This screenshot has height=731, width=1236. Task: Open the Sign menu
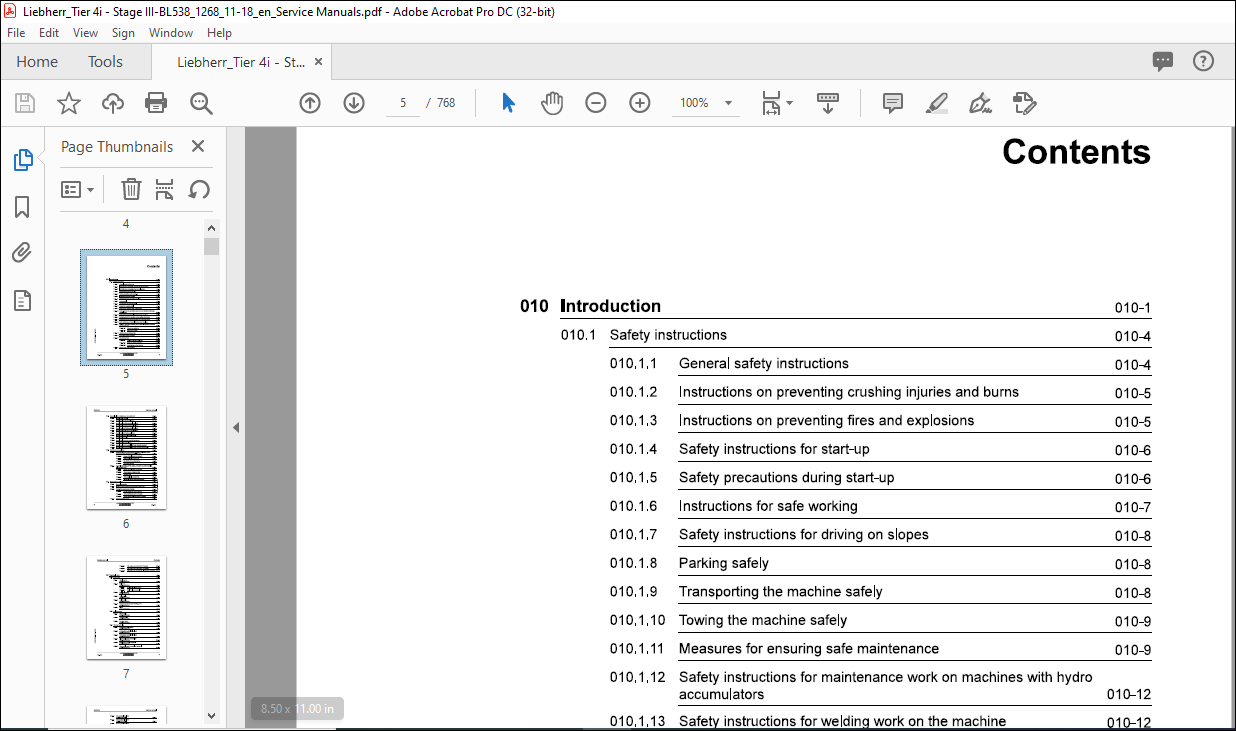tap(123, 33)
